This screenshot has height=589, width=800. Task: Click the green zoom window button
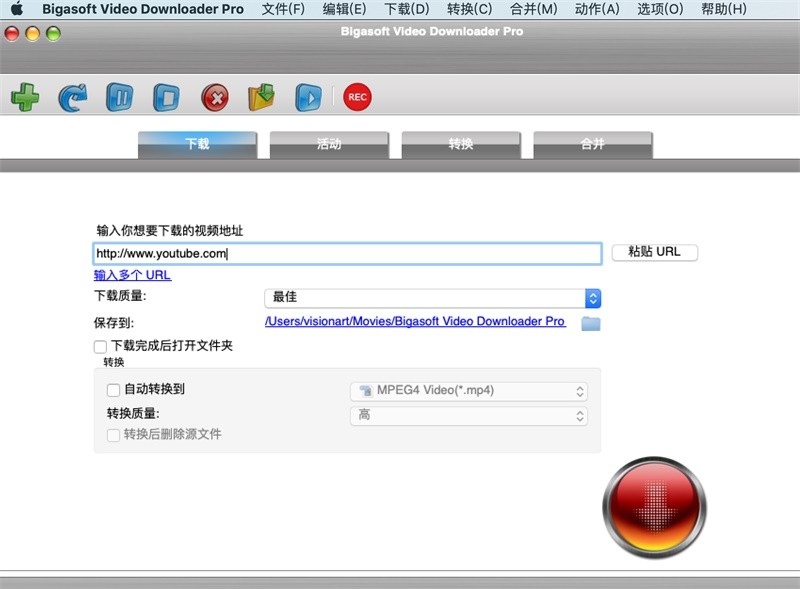tap(53, 34)
